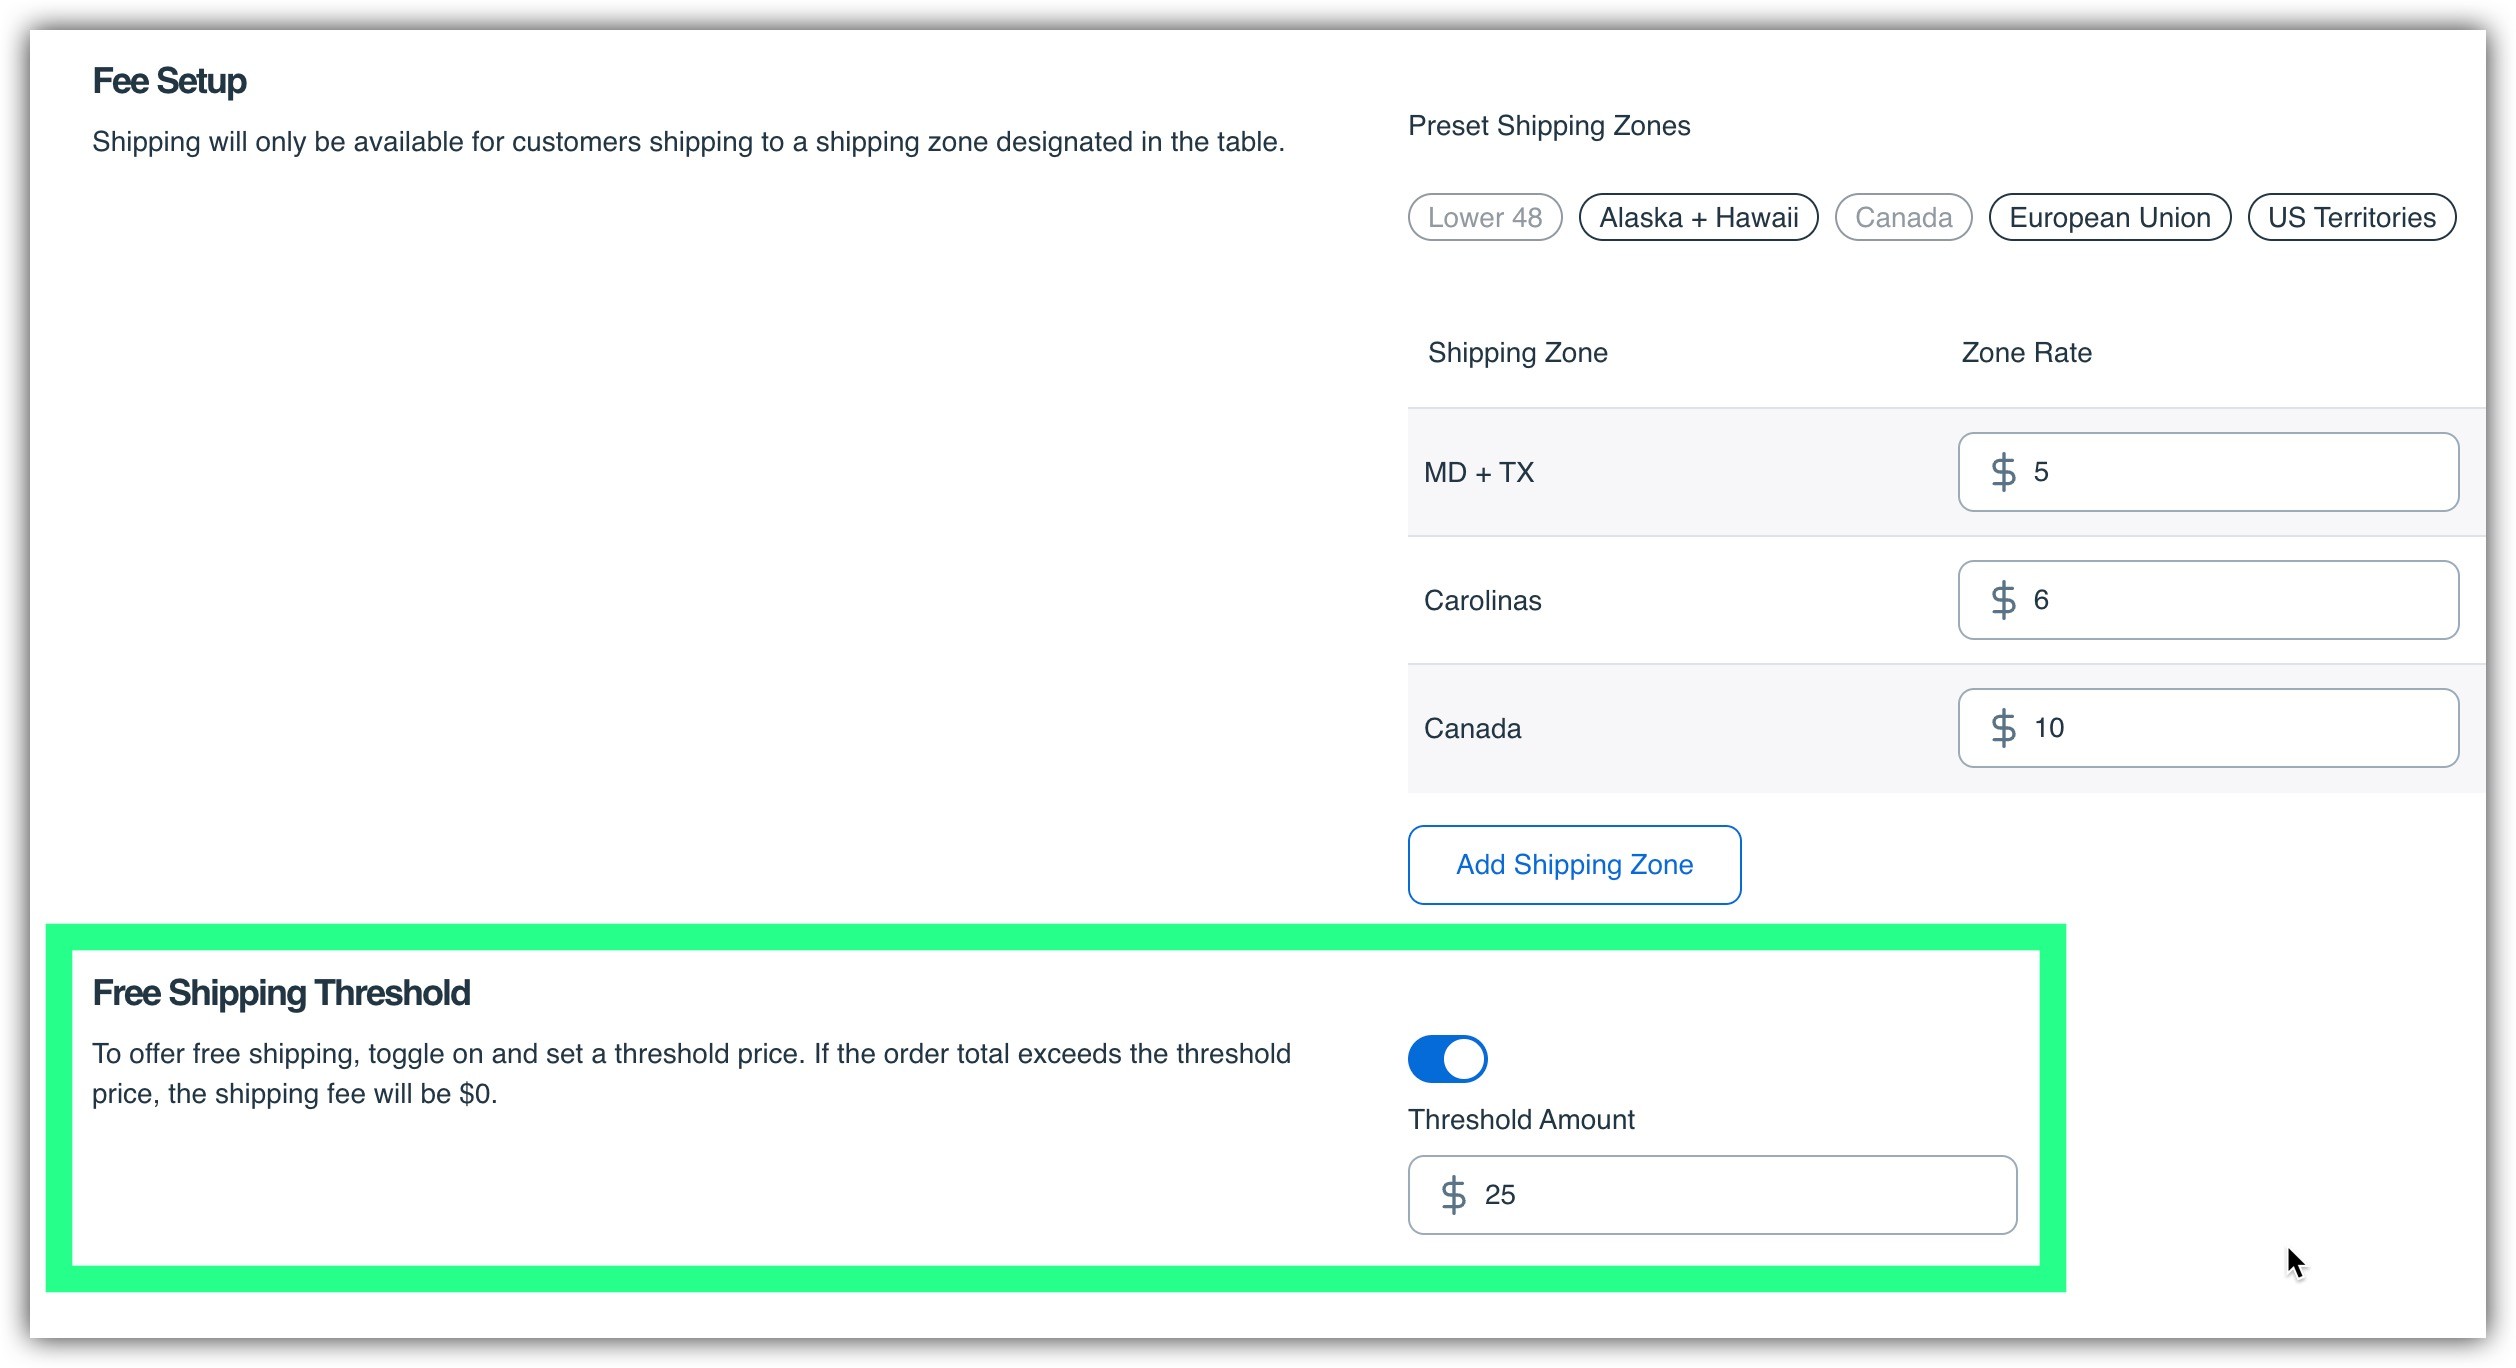Click Canada shipping zone row name
This screenshot has height=1368, width=2516.
pos(1472,728)
